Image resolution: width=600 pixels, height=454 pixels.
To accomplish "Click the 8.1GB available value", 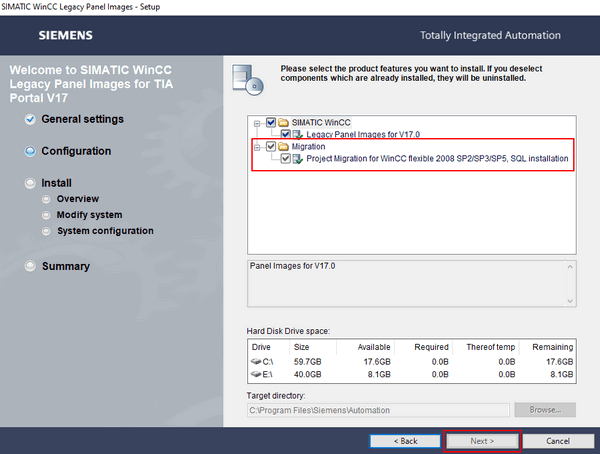I will coord(379,374).
